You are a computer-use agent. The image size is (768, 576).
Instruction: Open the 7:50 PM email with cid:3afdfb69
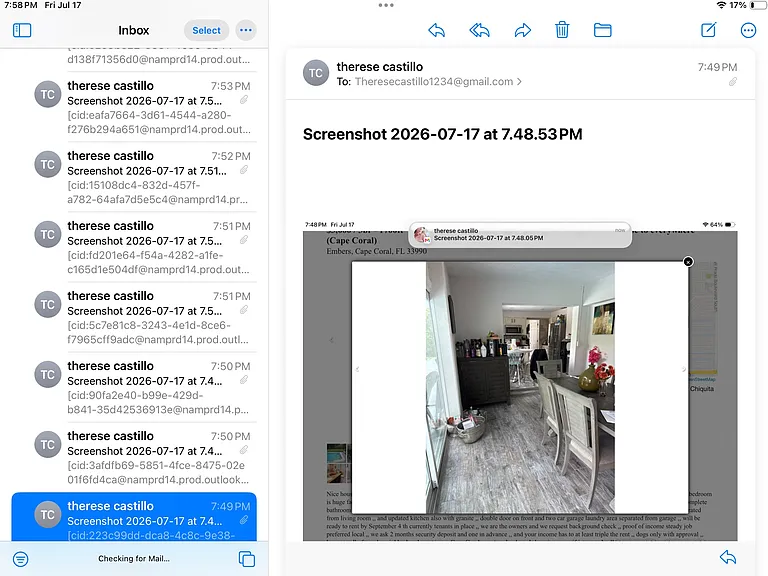coord(134,457)
